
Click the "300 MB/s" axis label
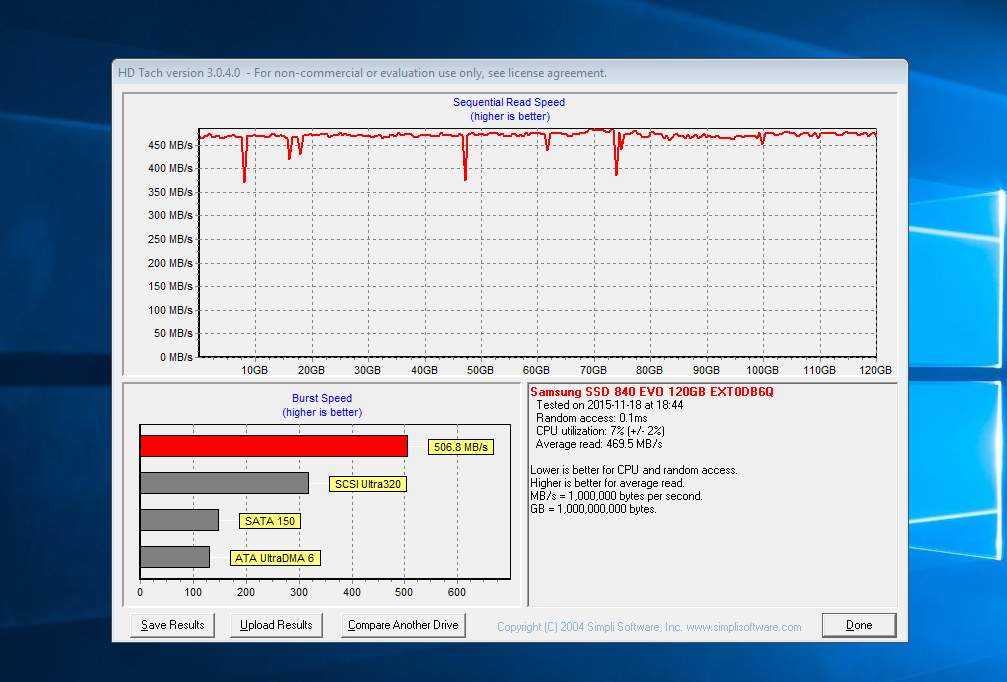pos(170,215)
